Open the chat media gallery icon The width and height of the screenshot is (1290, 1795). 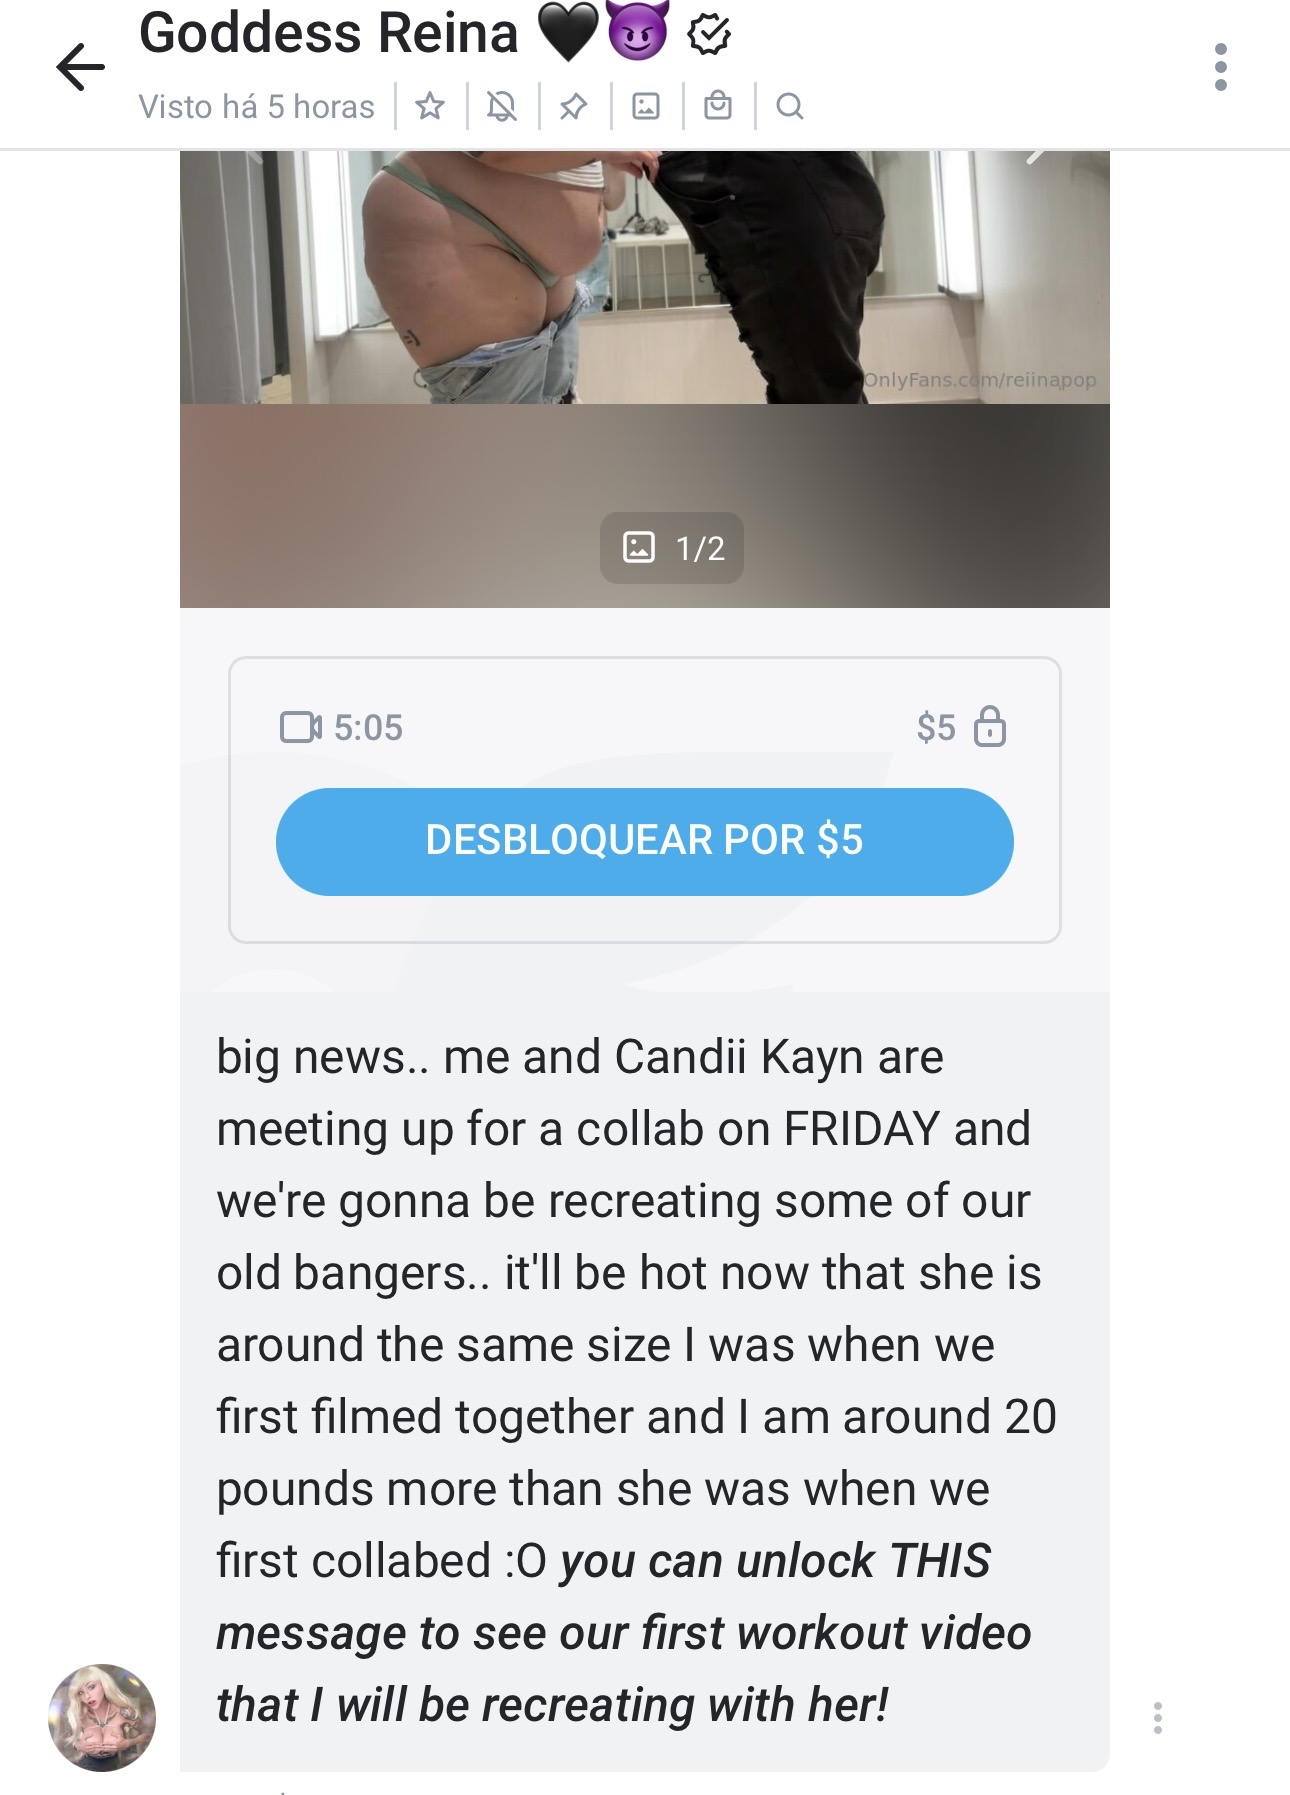646,106
